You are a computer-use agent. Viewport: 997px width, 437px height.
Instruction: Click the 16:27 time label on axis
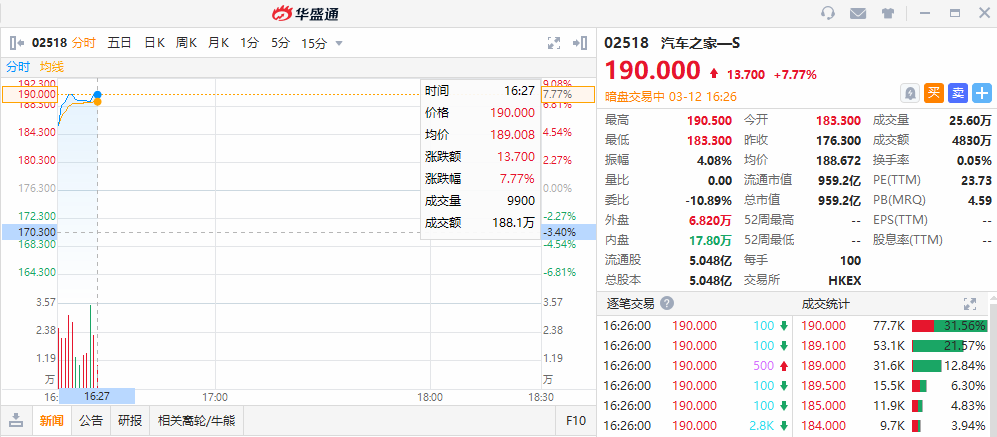[97, 396]
